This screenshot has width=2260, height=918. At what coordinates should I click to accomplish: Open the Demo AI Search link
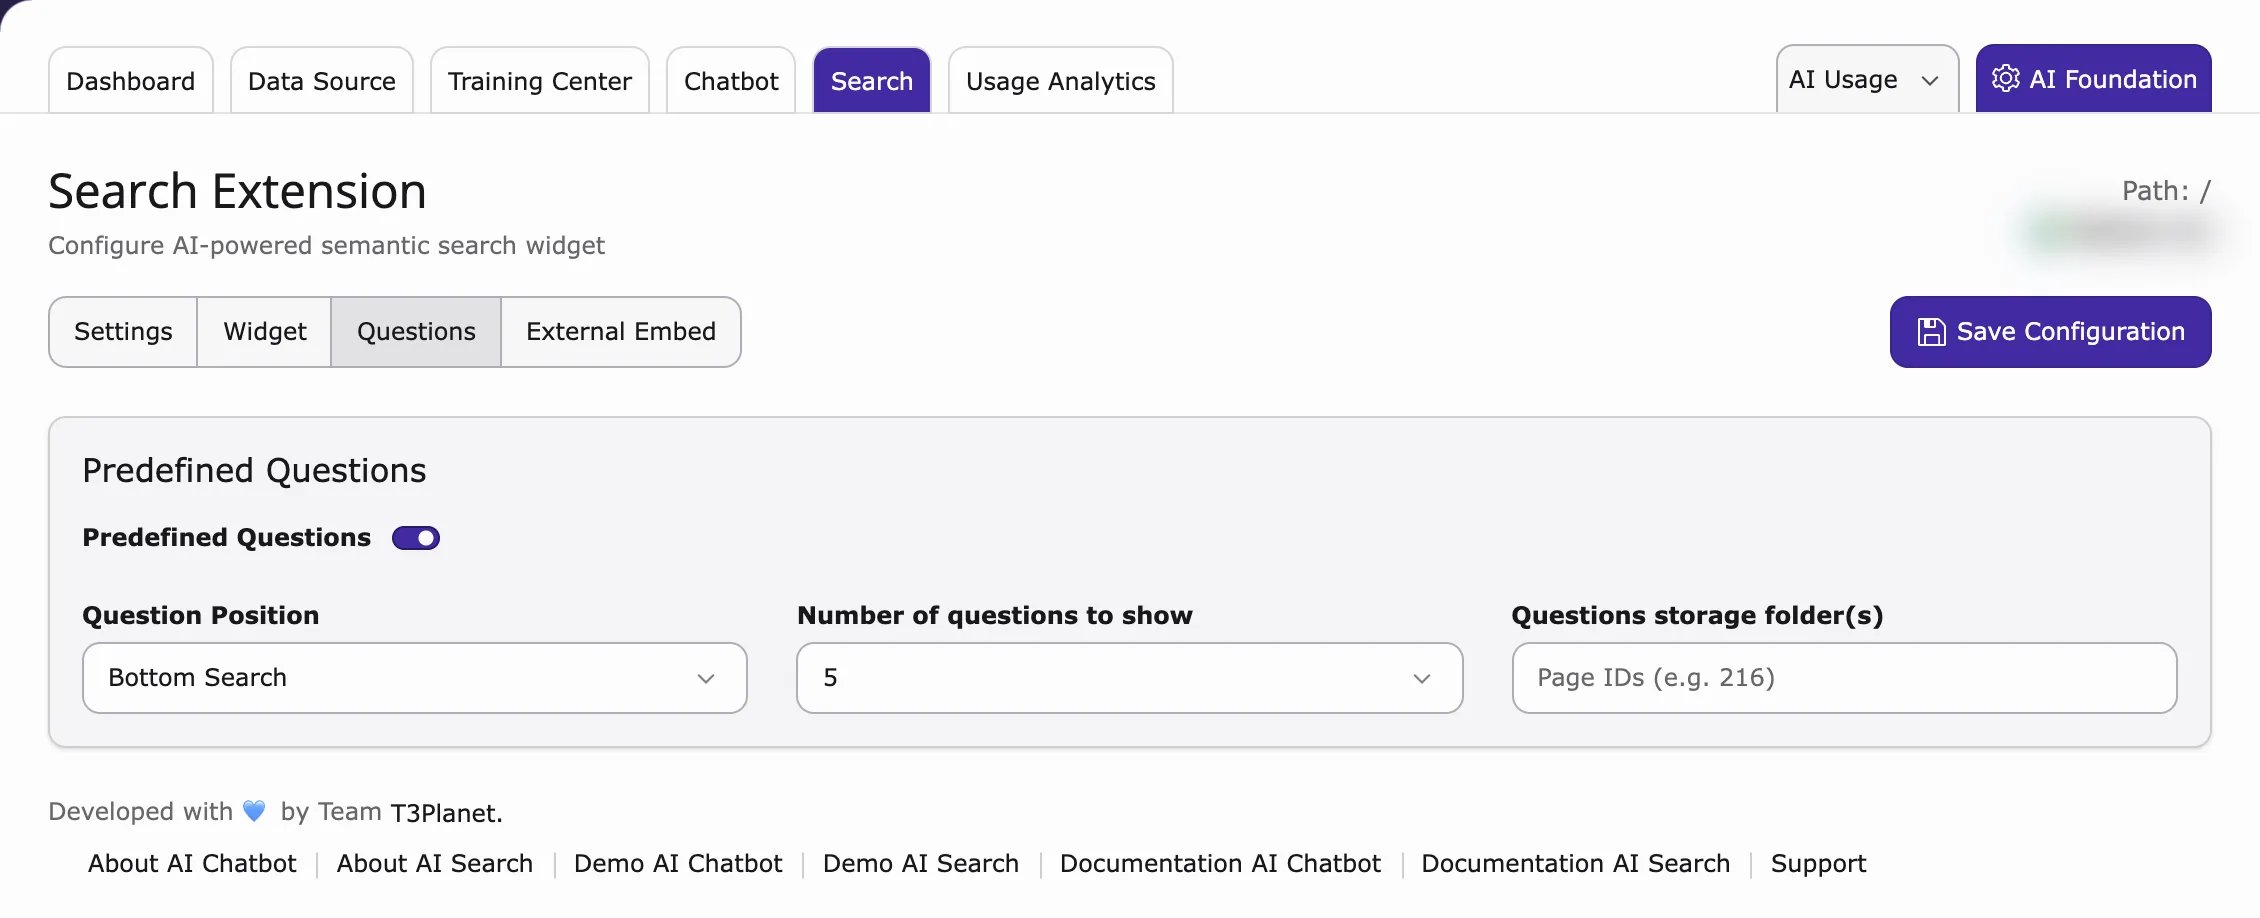(x=921, y=863)
